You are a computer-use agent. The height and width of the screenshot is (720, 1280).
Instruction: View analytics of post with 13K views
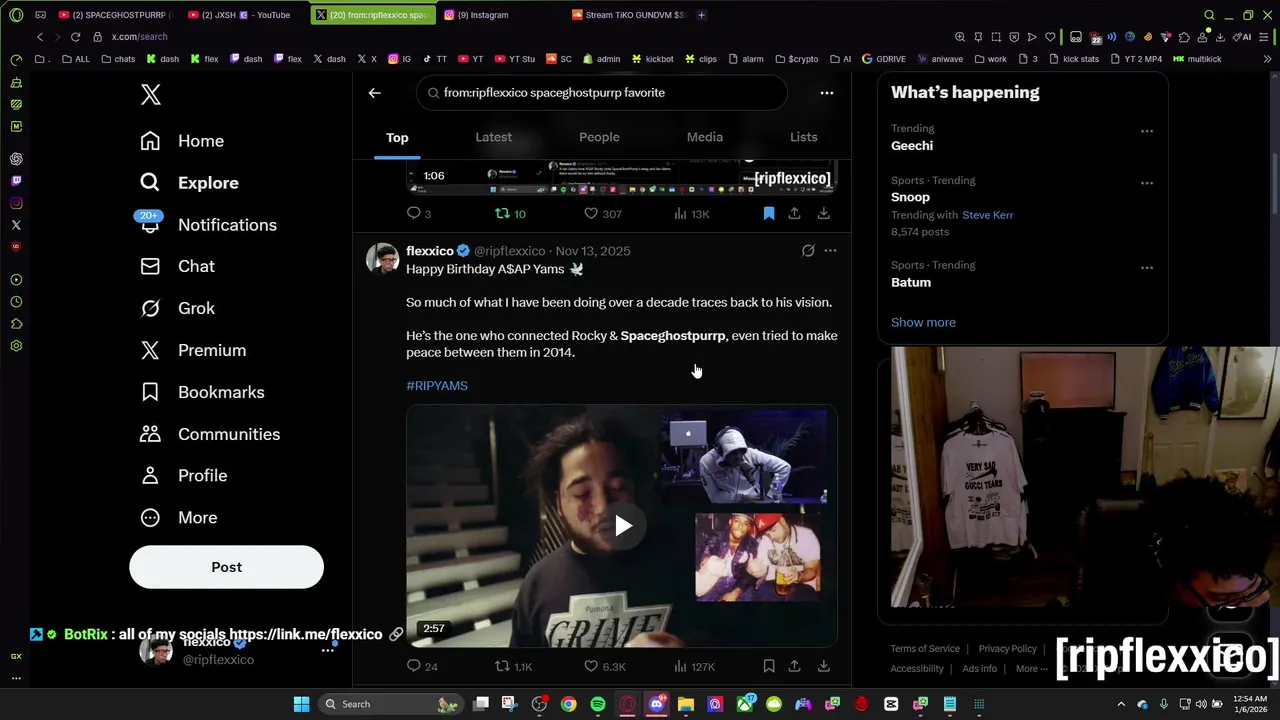pyautogui.click(x=691, y=213)
